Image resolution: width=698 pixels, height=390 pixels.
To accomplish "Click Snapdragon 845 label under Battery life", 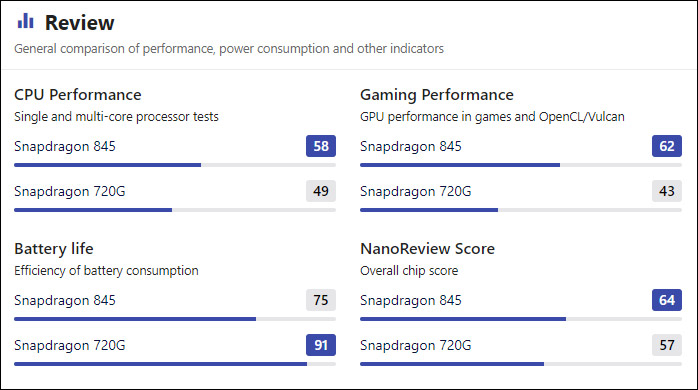I will 65,301.
